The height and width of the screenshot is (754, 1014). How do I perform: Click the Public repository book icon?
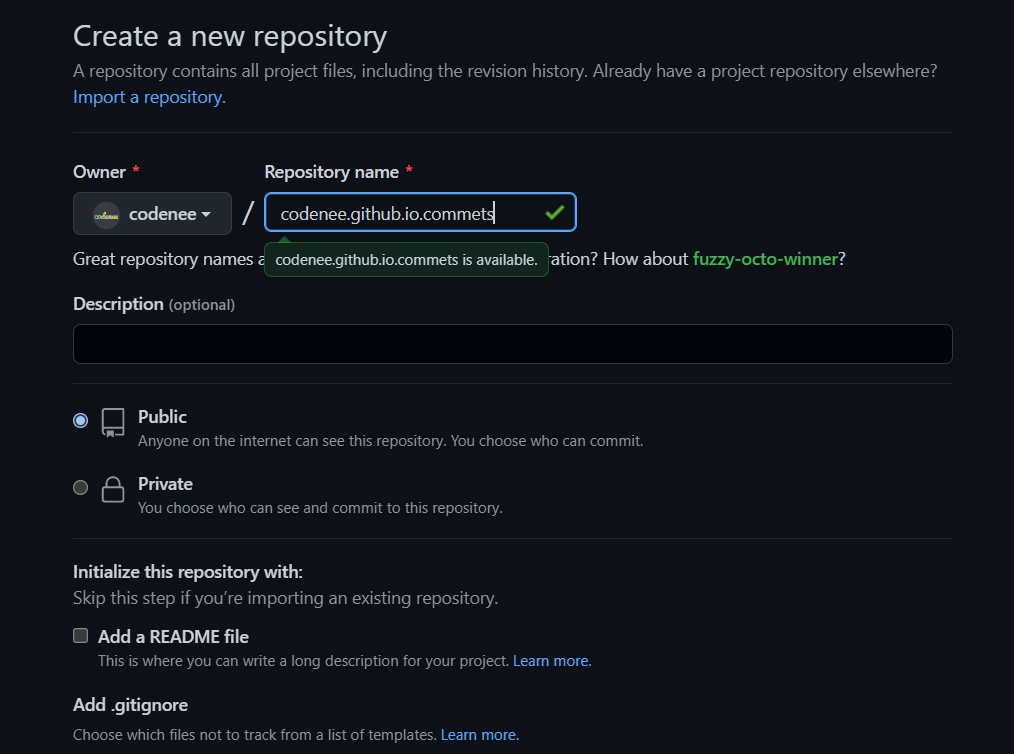[x=113, y=423]
